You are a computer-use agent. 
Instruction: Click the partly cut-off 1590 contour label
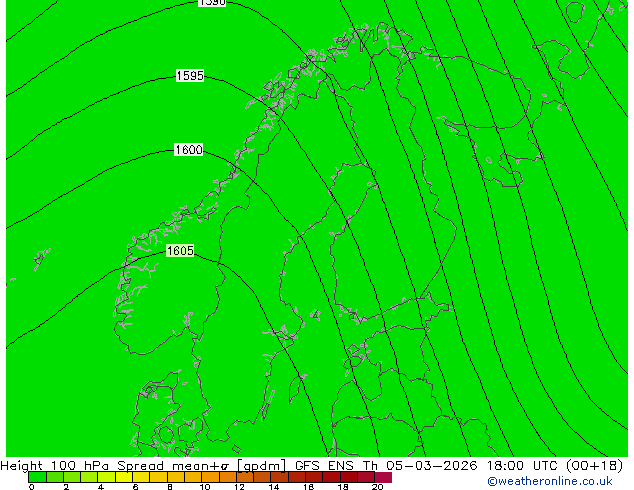(x=212, y=3)
